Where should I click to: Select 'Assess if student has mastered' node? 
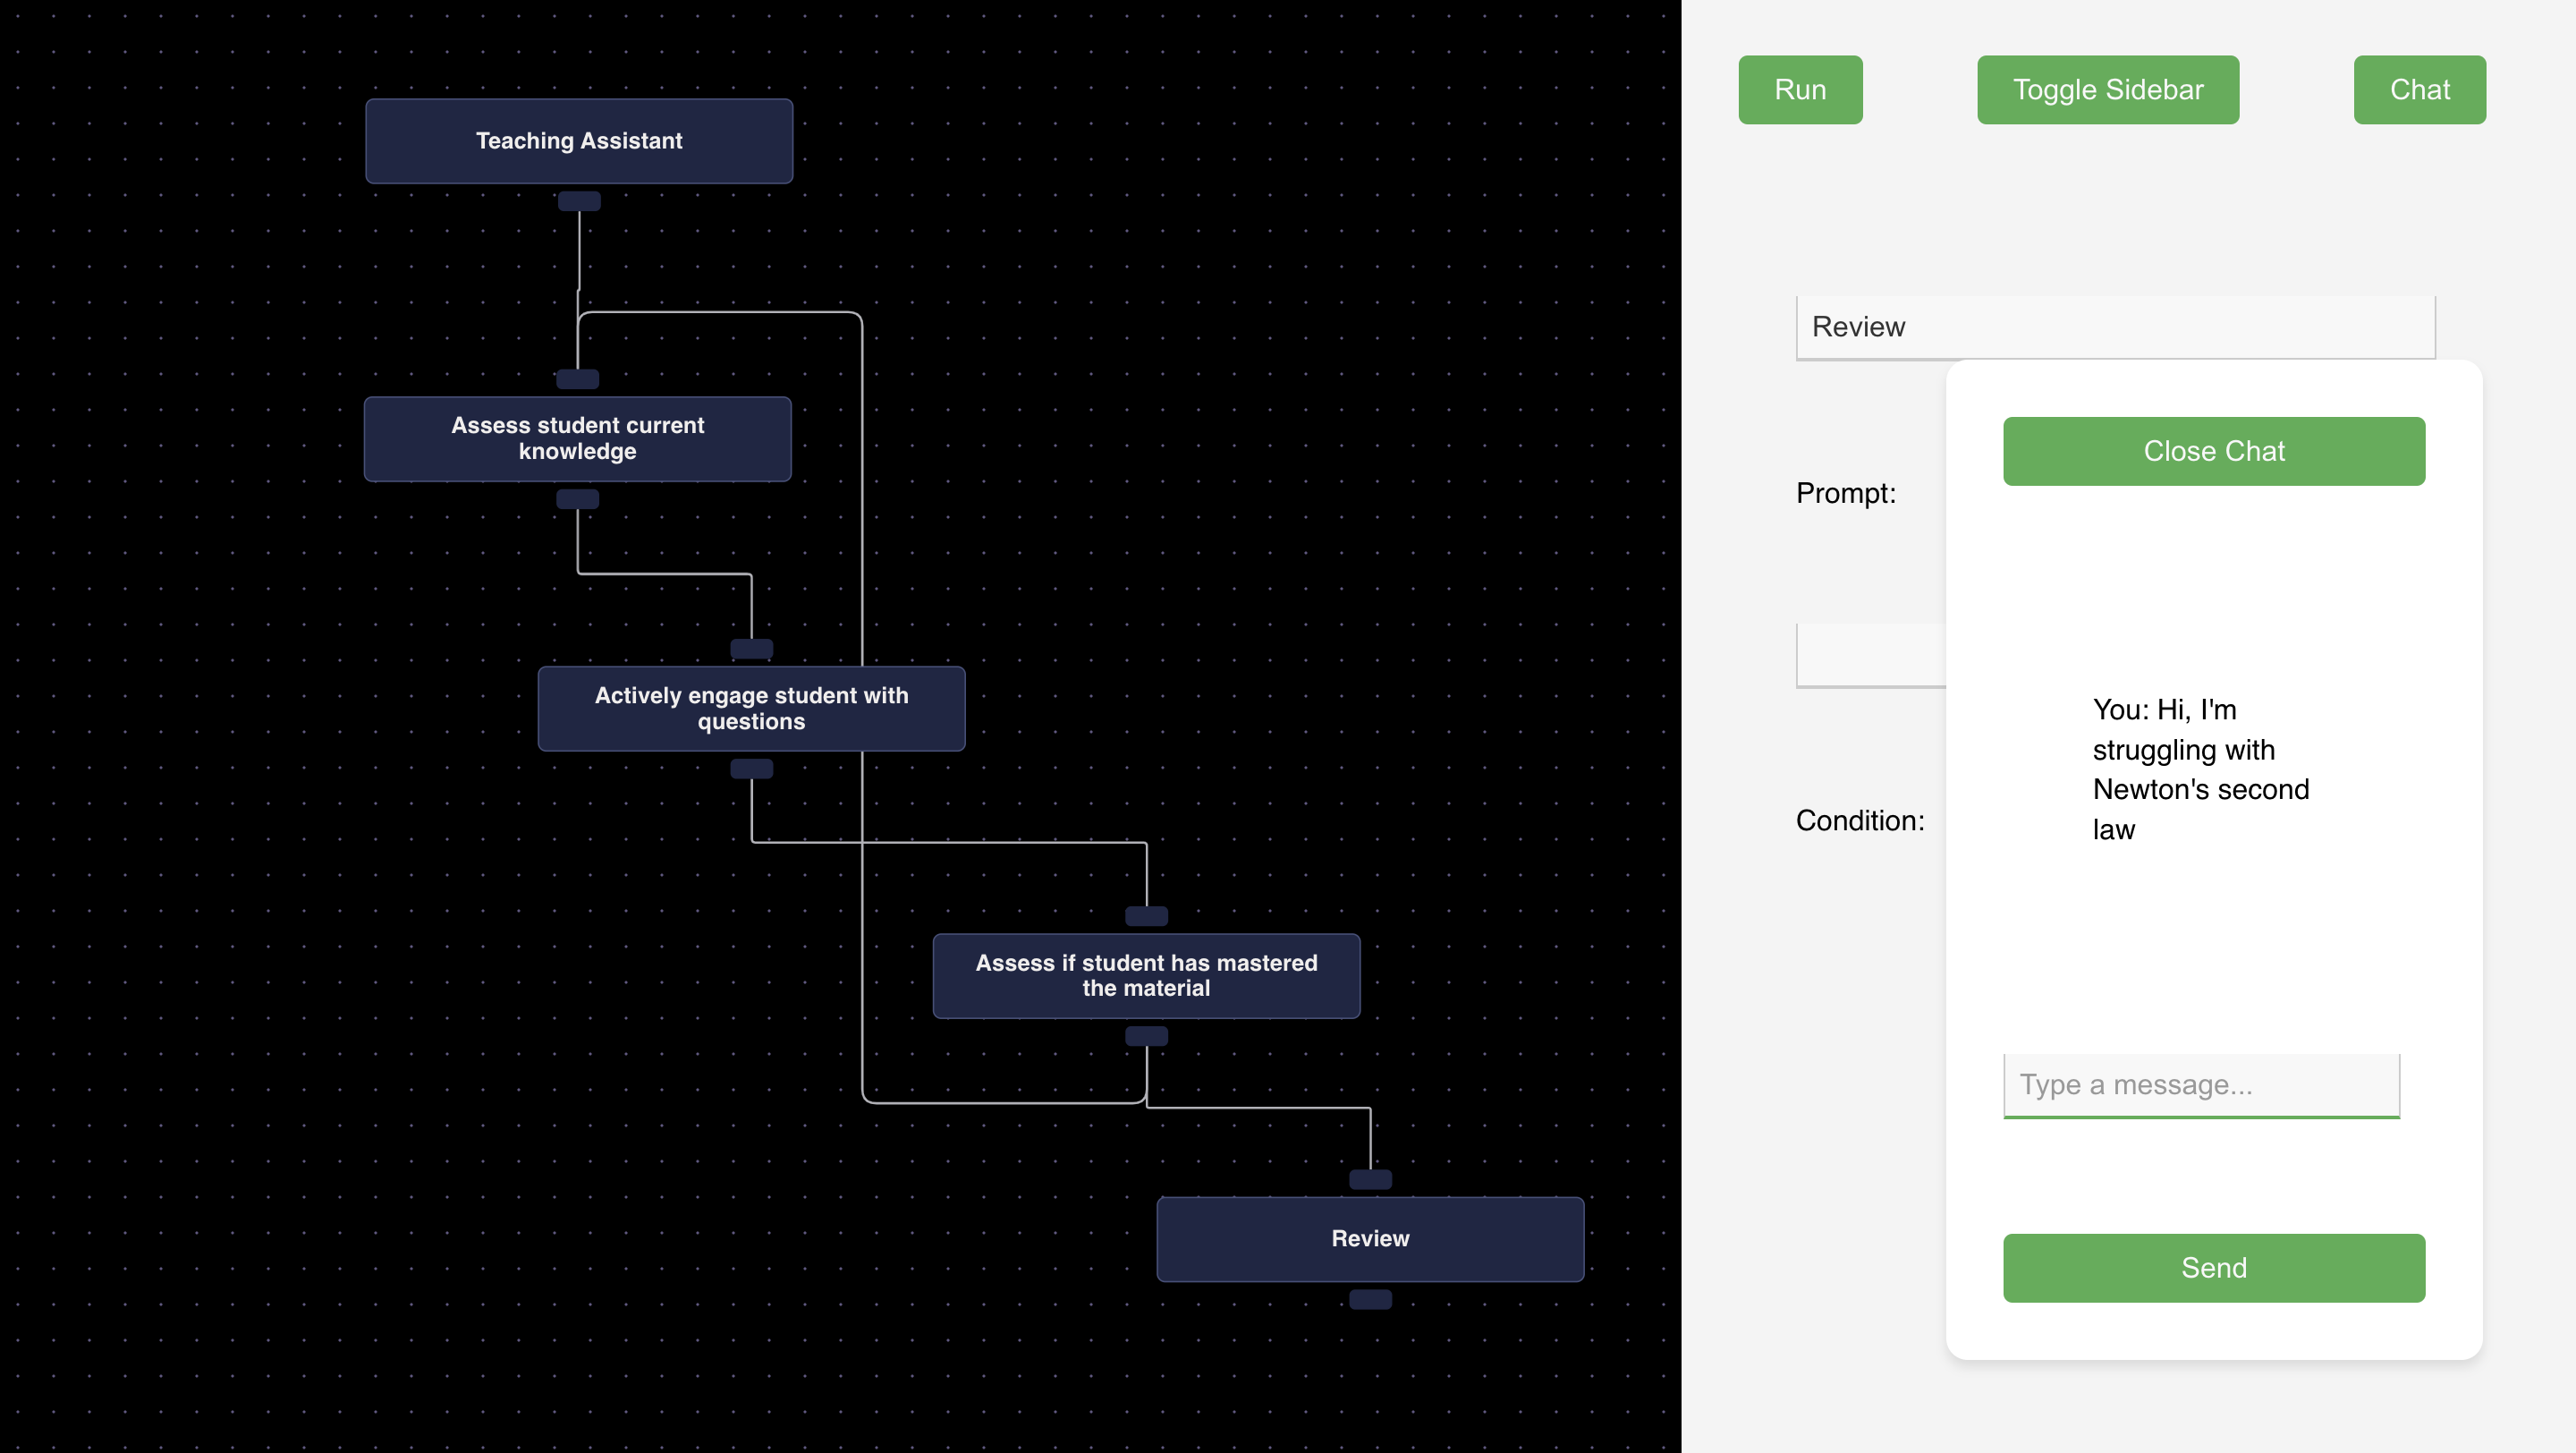(x=1146, y=975)
